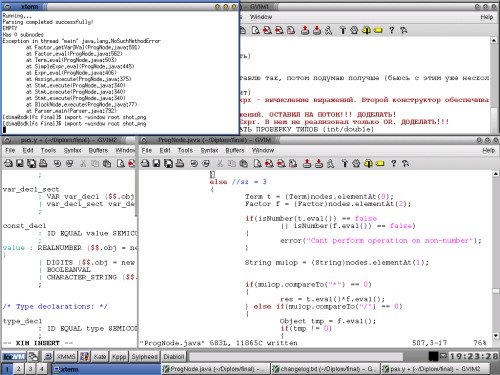Viewport: 500px width, 375px height.
Task: Activate xterm task in the taskbar
Action: pyautogui.click(x=106, y=369)
